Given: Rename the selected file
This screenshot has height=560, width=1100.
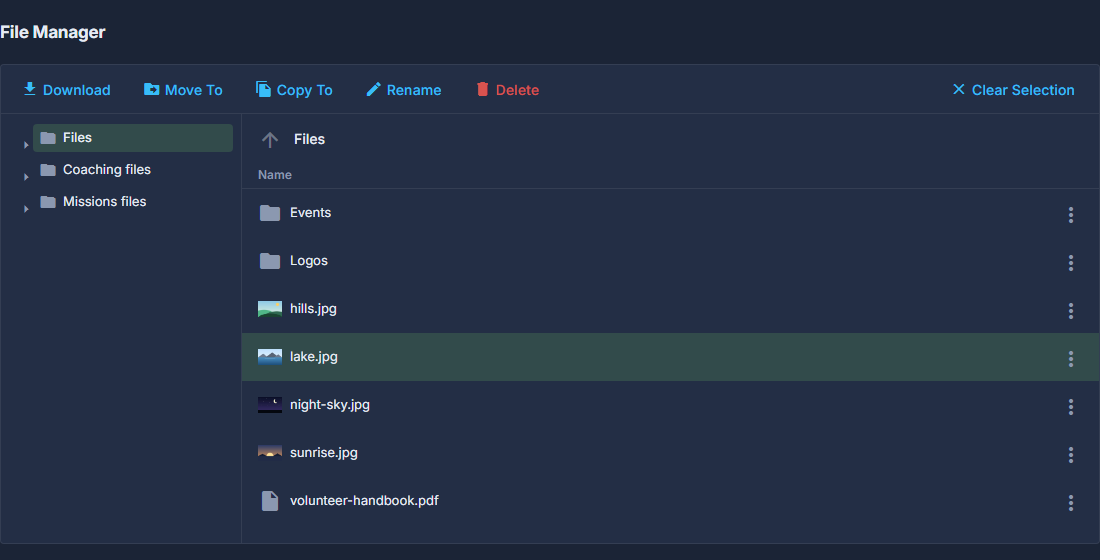Looking at the screenshot, I should [403, 90].
